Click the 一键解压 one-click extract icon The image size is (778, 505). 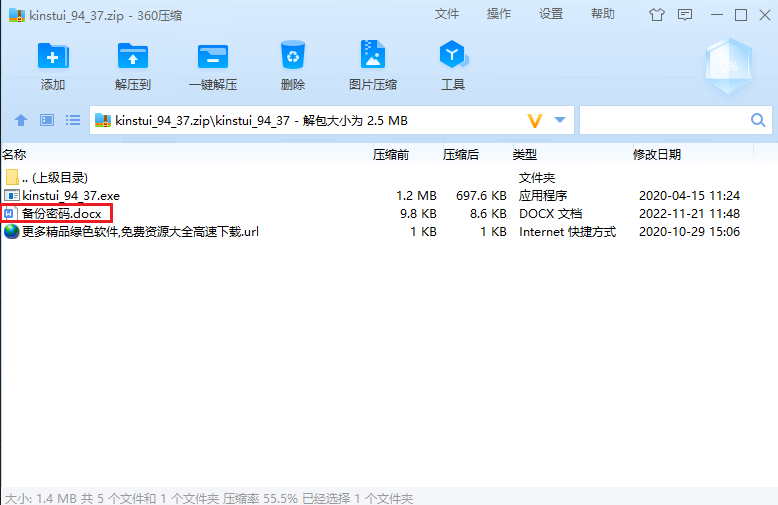click(213, 56)
